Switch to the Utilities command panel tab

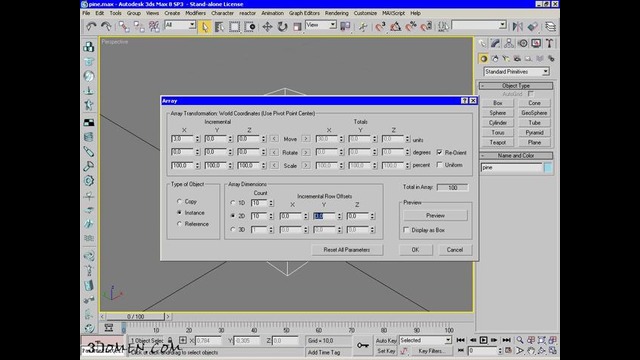pyautogui.click(x=550, y=43)
